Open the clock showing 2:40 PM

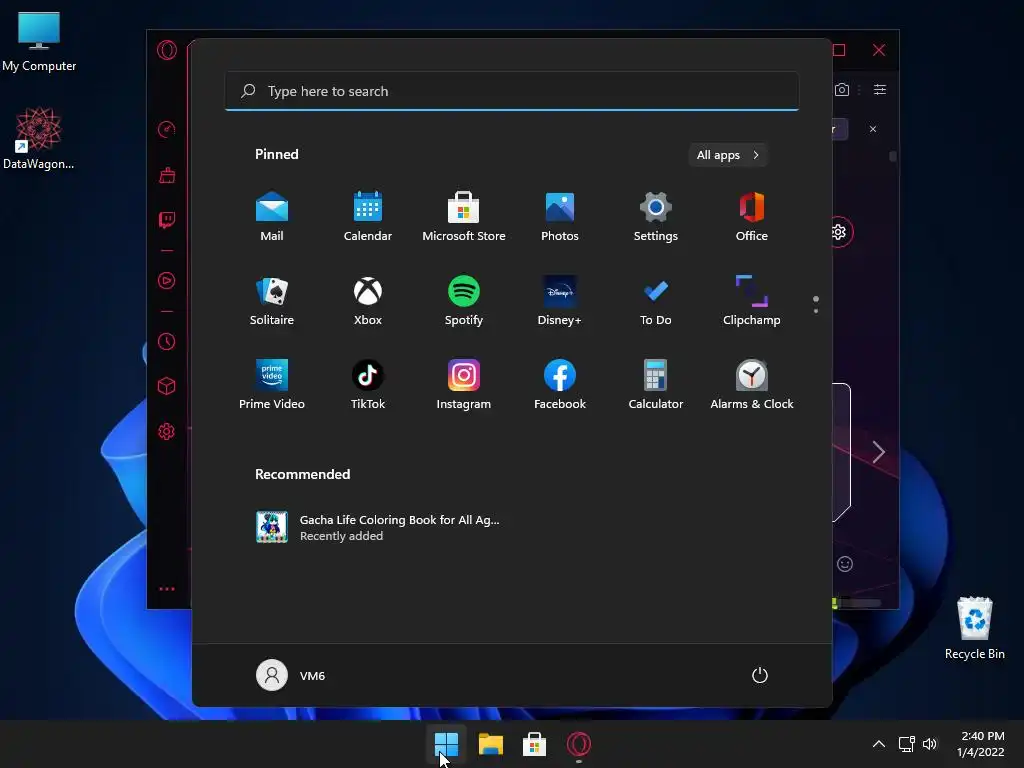(981, 744)
